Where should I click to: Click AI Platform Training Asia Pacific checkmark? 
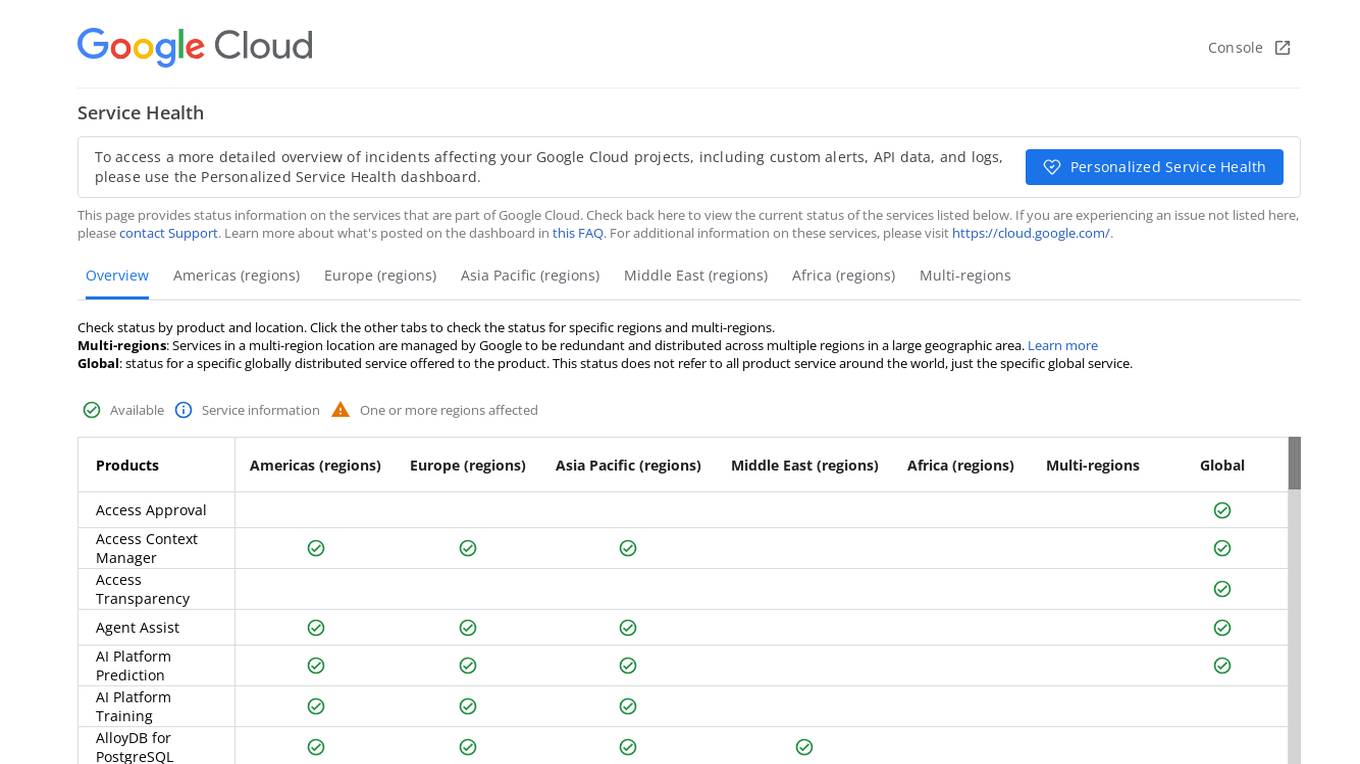pos(628,707)
